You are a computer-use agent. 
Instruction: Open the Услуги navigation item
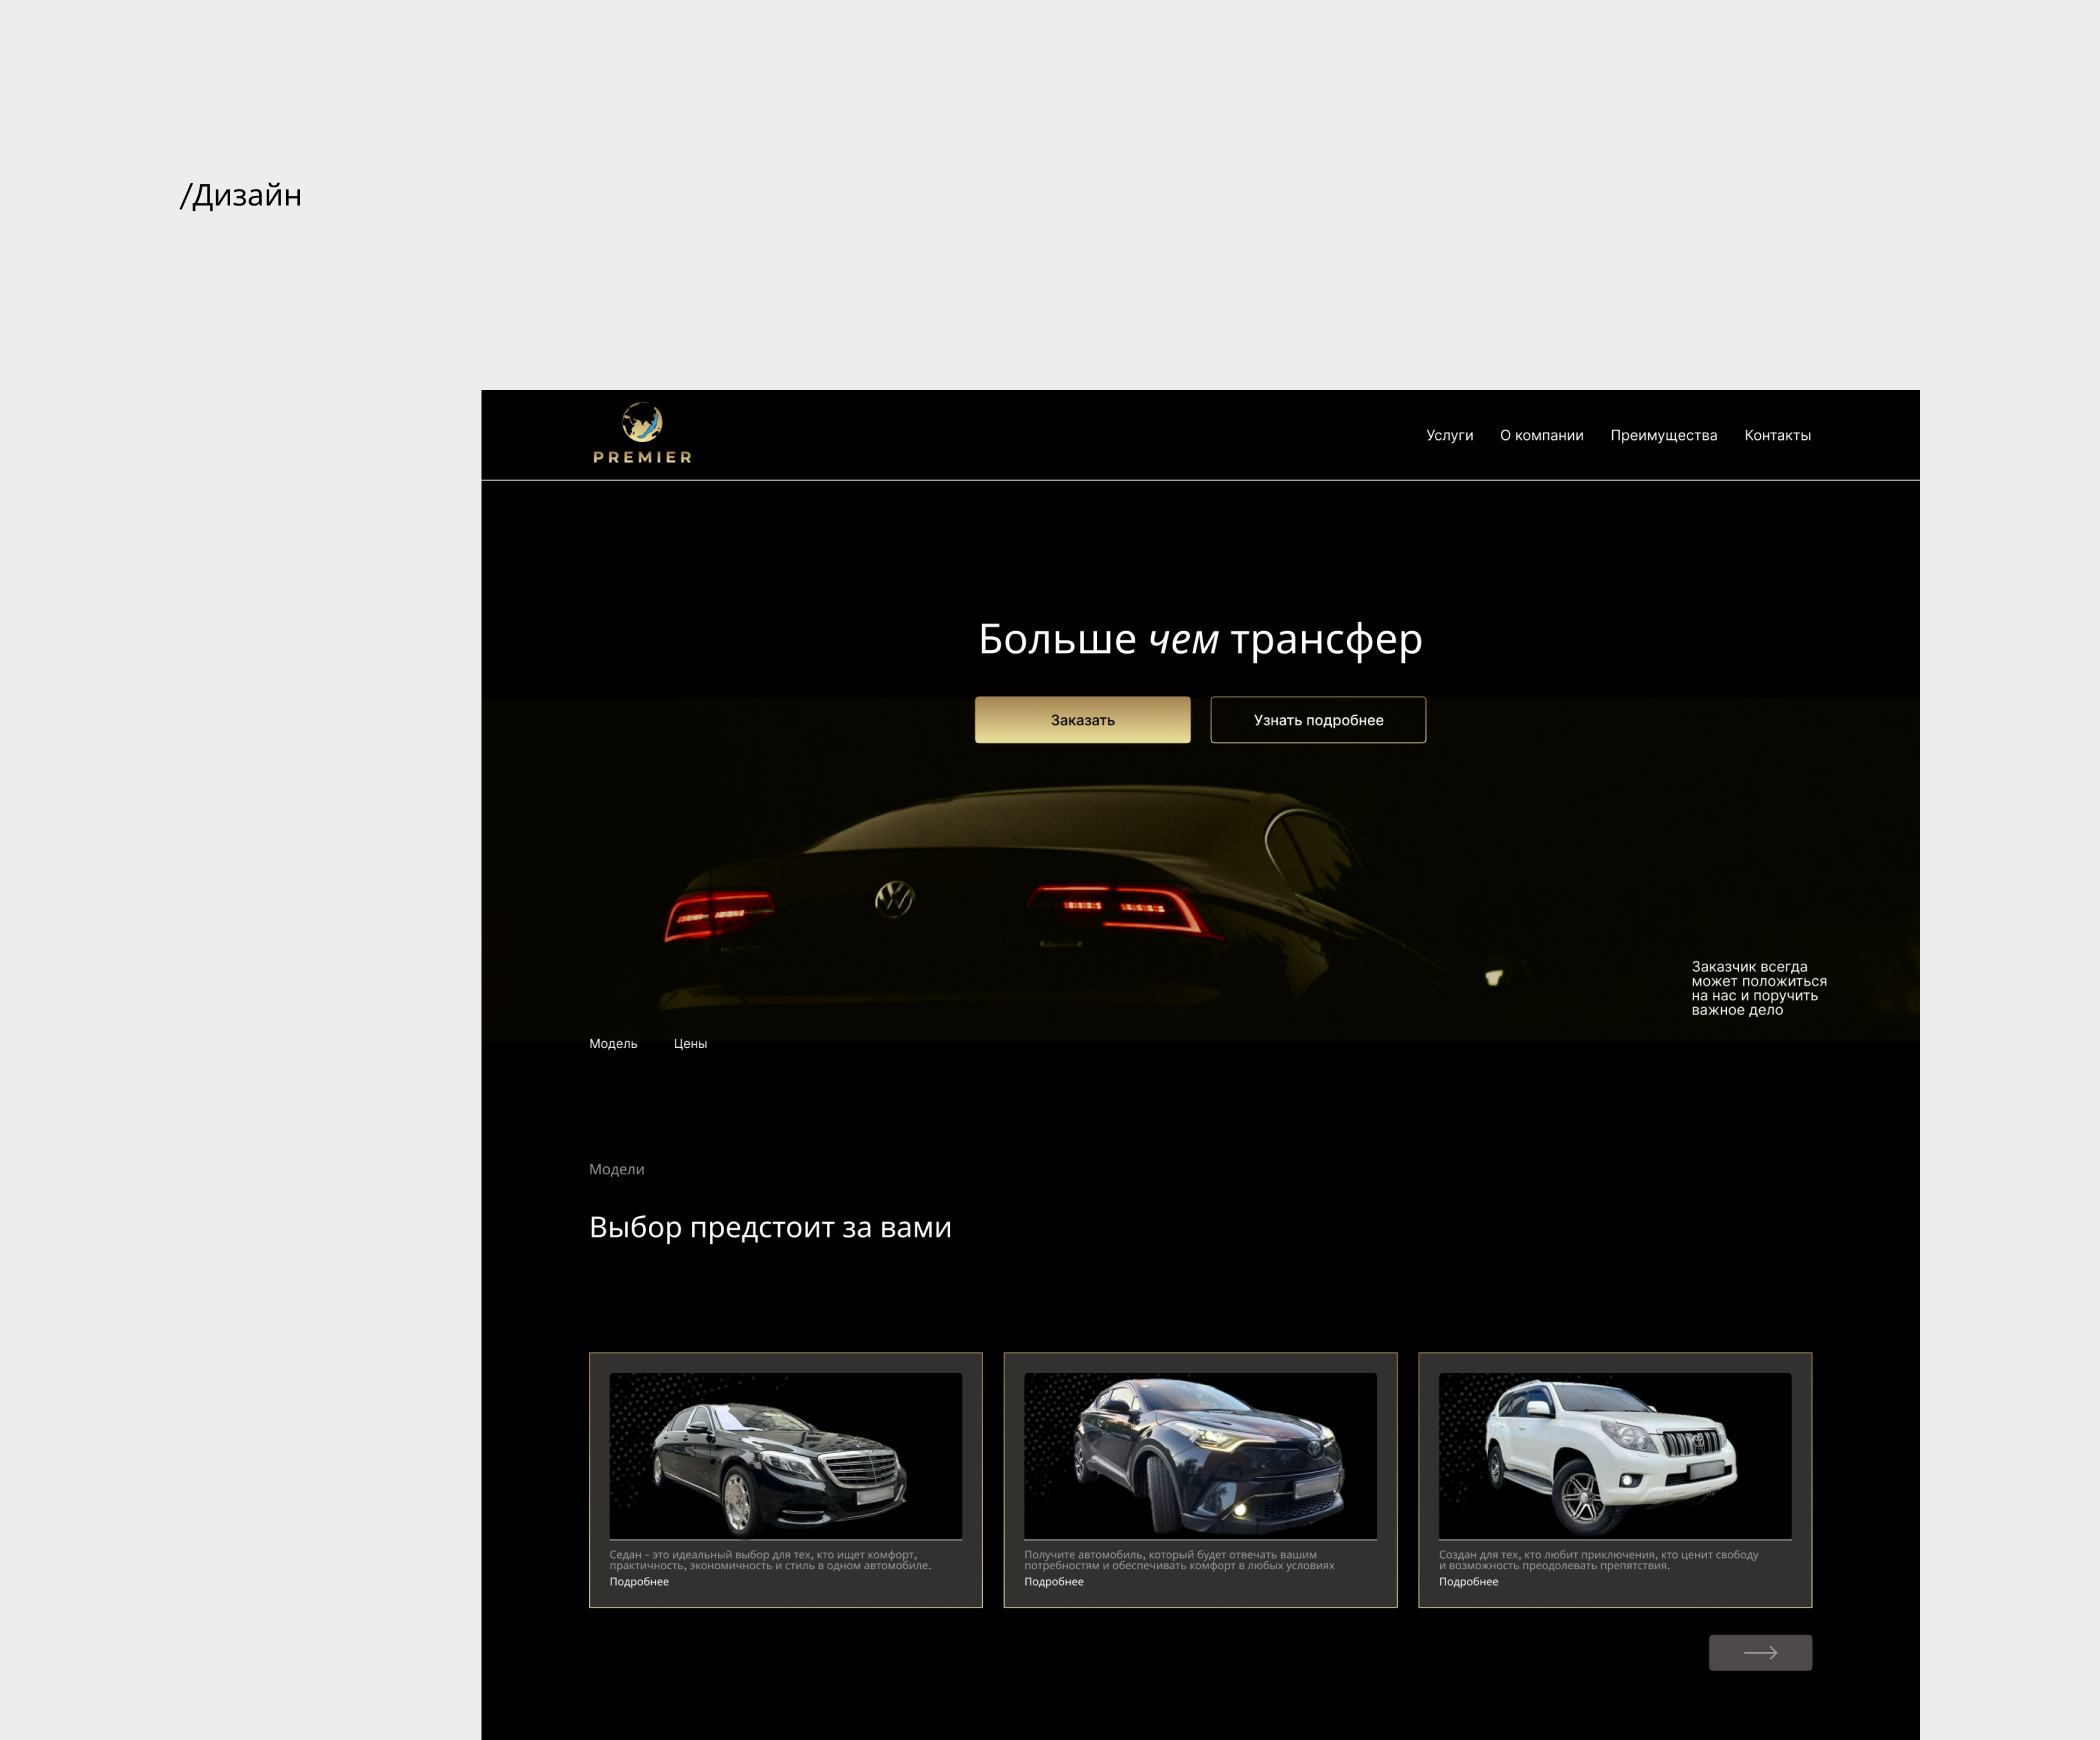[x=1449, y=435]
